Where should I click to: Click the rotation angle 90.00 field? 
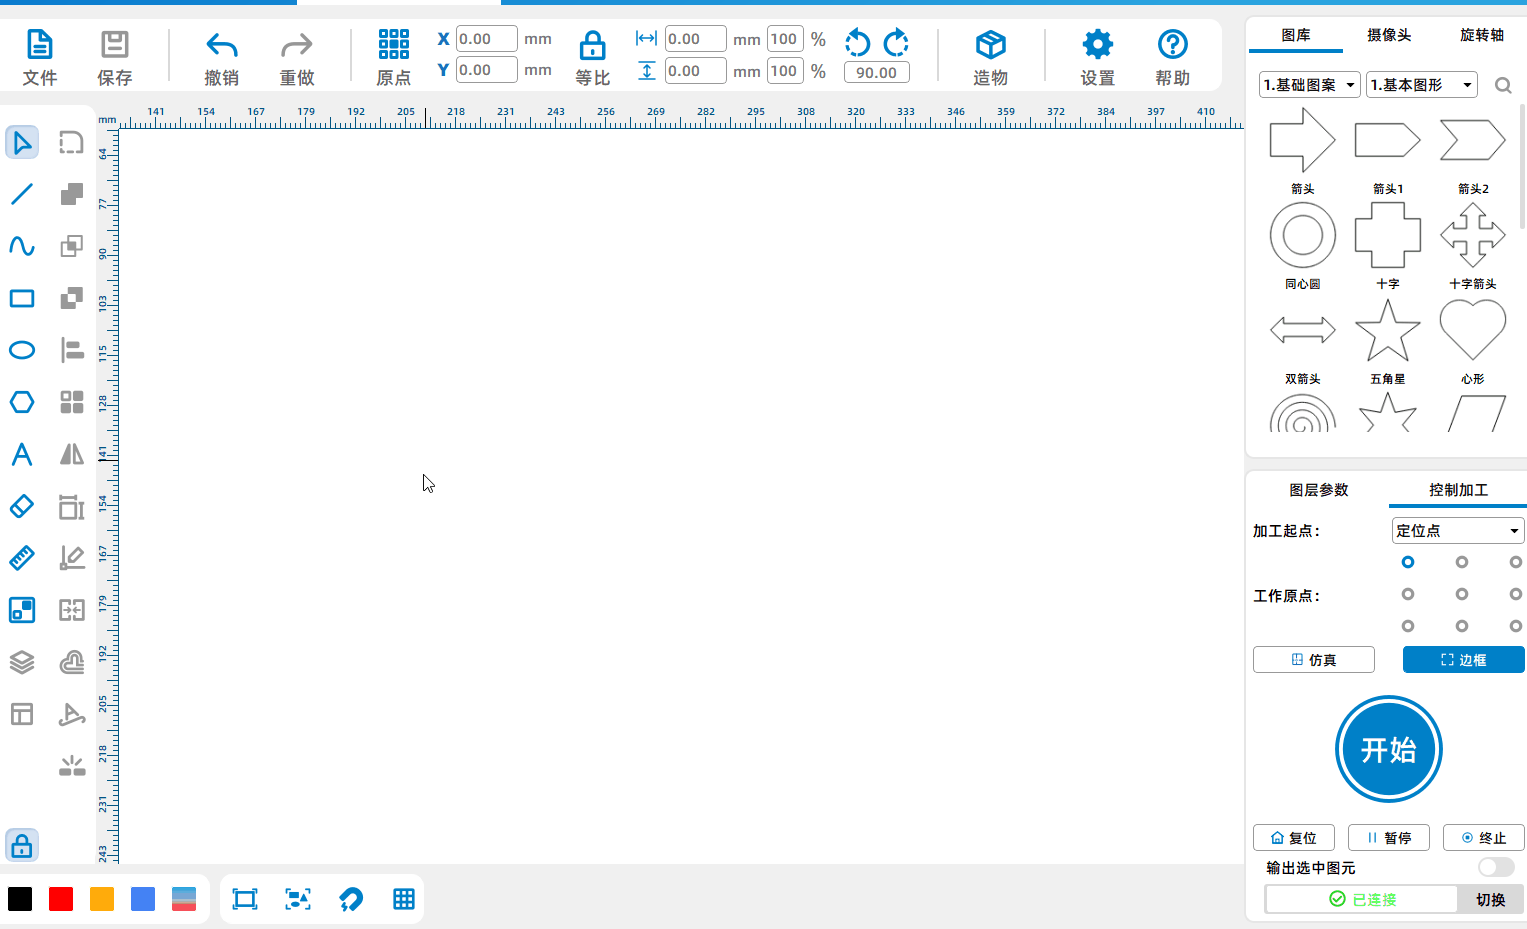click(x=877, y=72)
